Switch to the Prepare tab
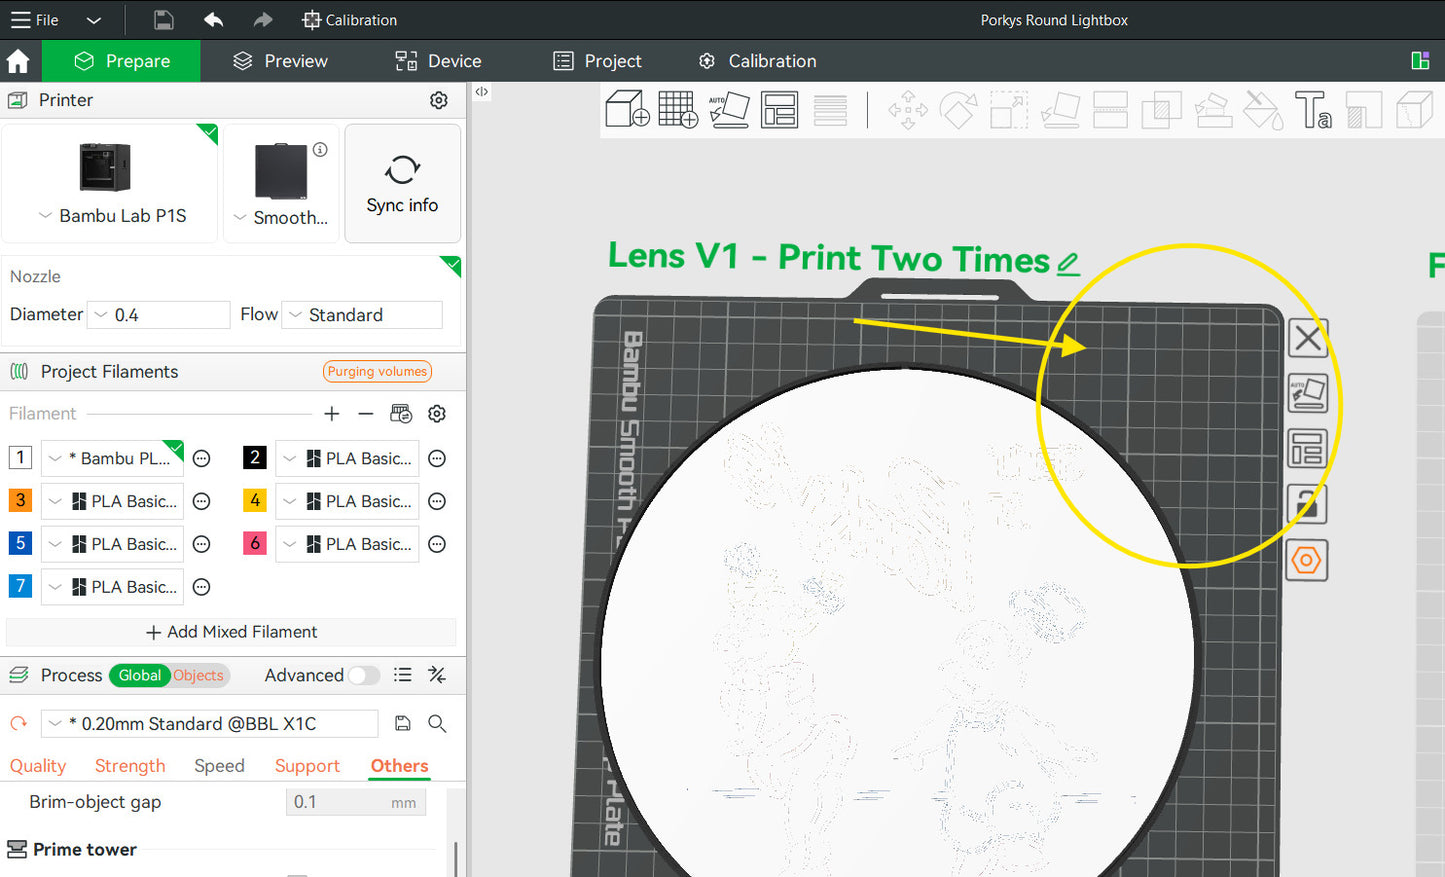 pos(122,61)
